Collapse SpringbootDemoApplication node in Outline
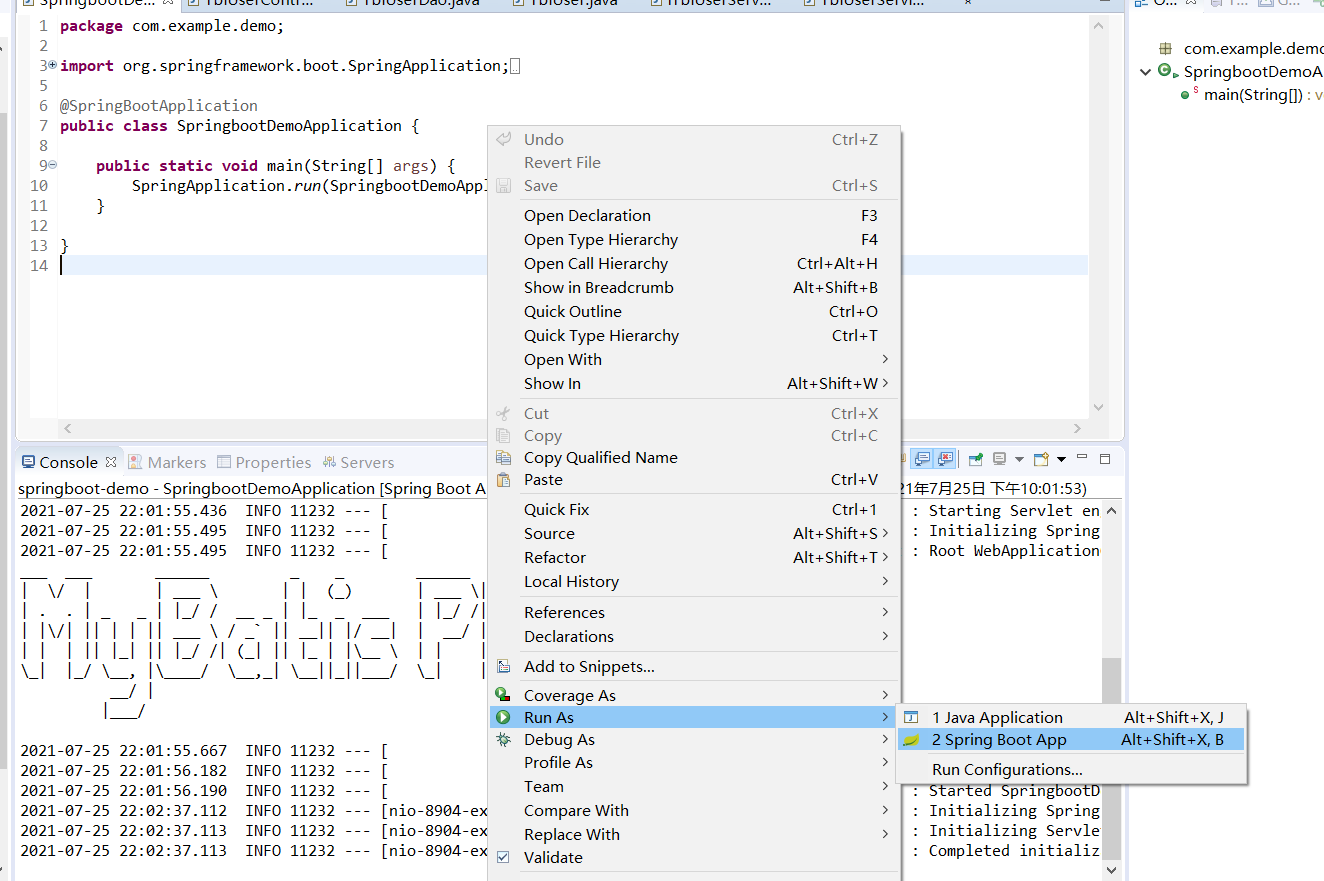 1146,71
